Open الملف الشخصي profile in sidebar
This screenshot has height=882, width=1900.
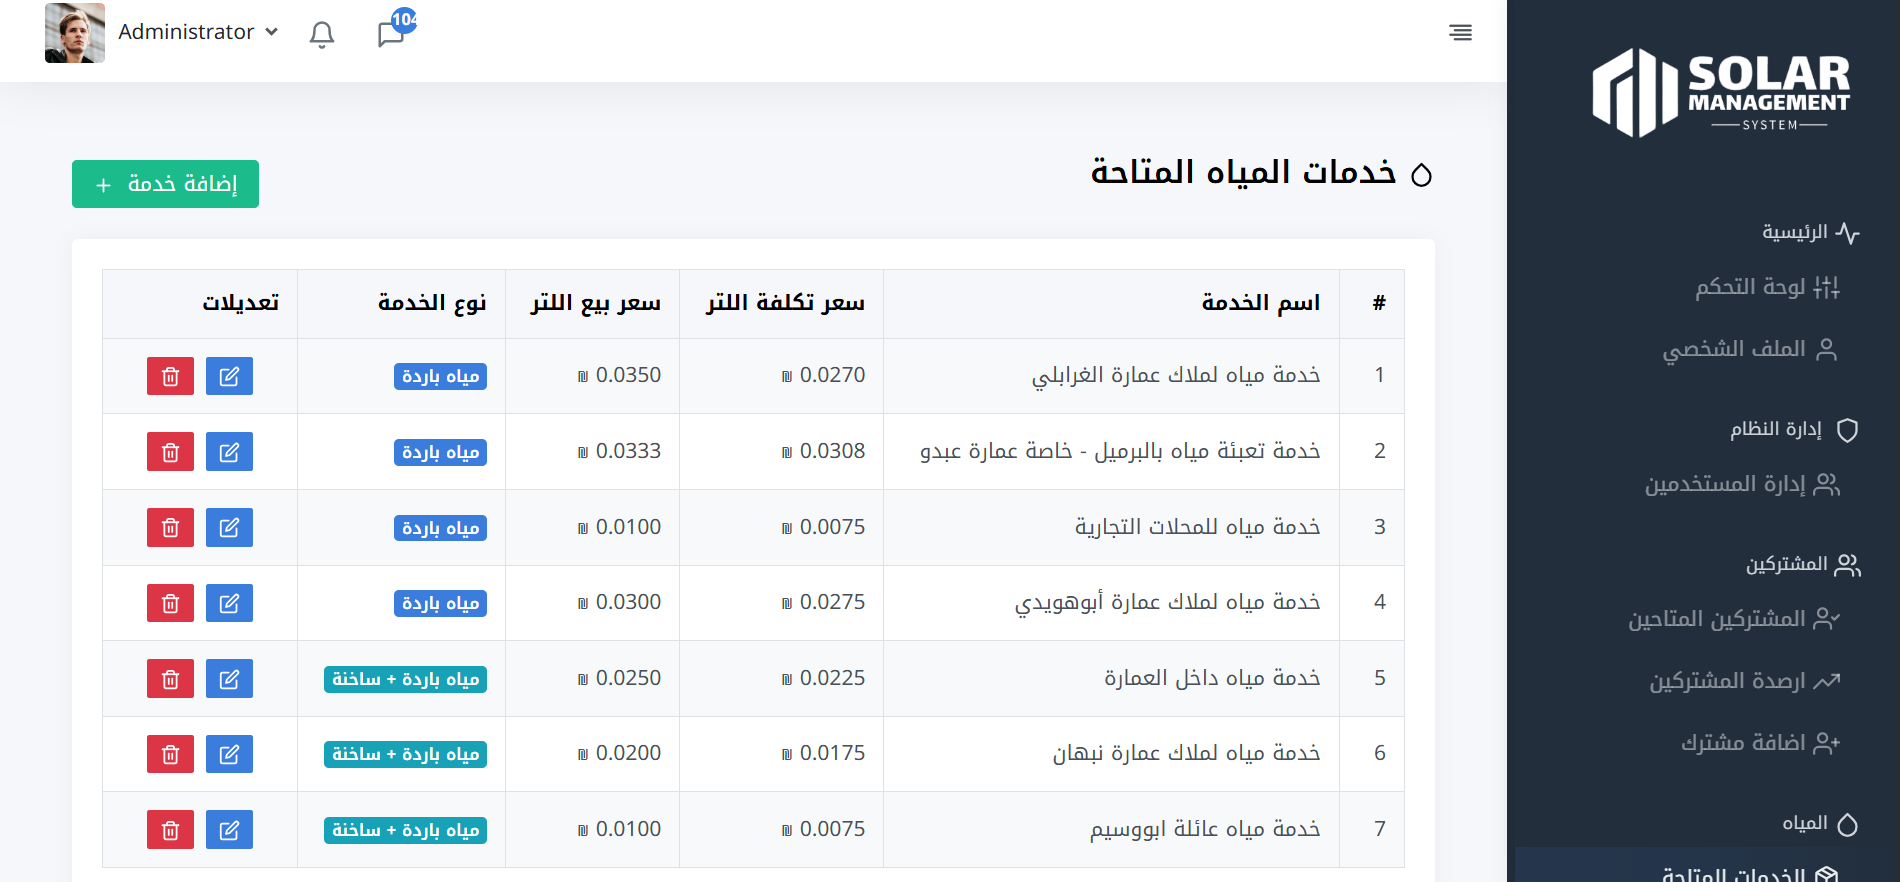(x=1749, y=349)
